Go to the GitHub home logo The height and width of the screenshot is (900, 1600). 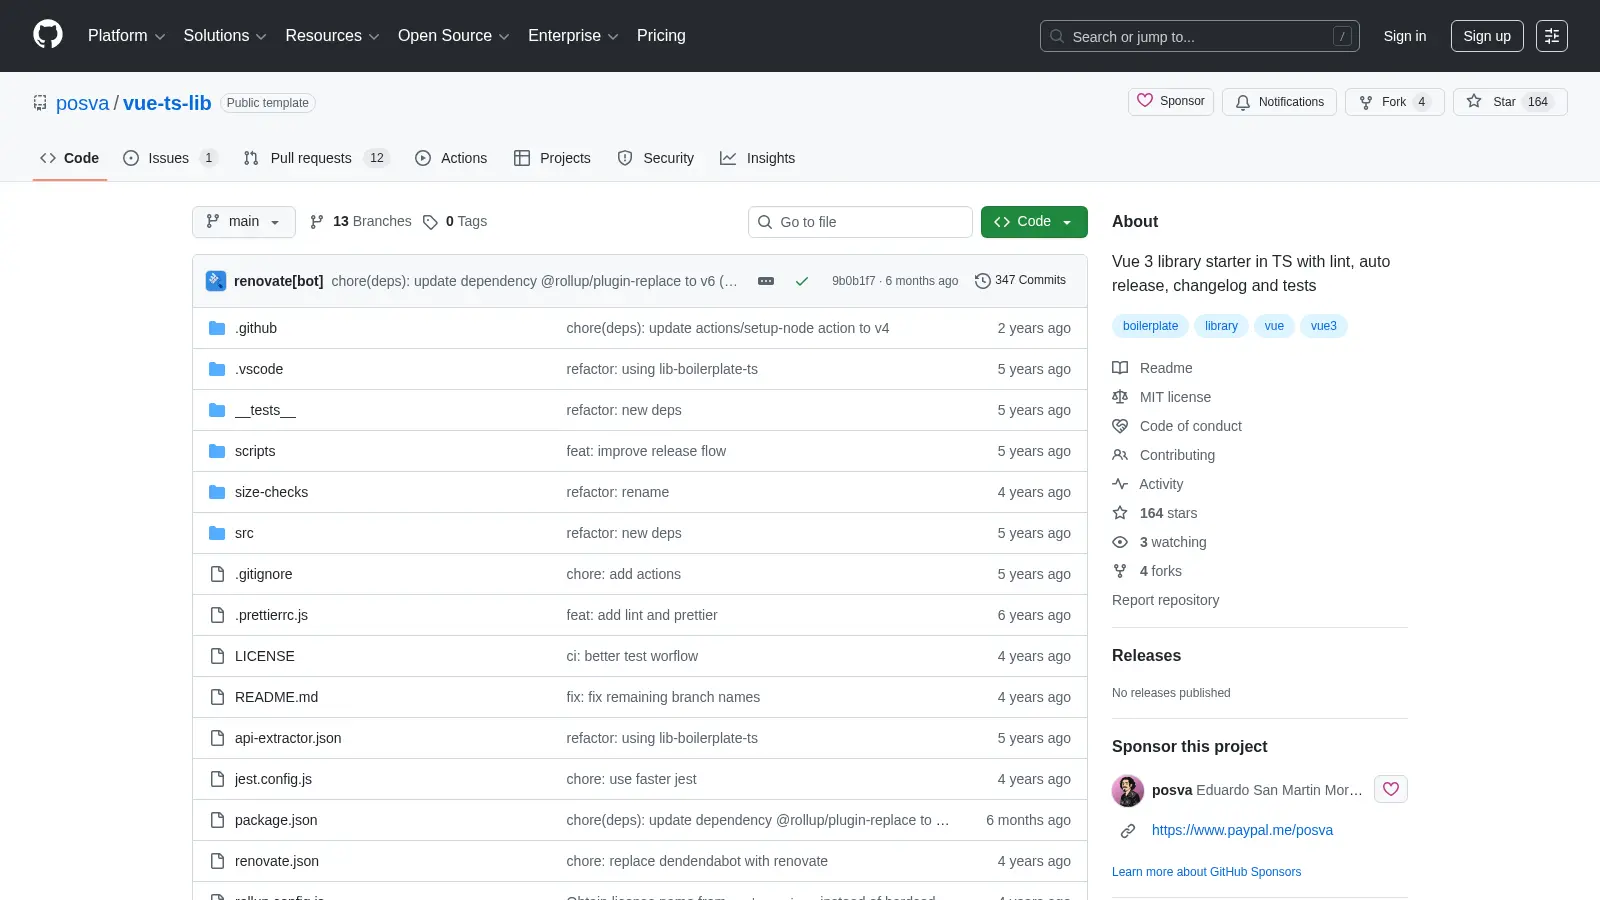pos(48,35)
